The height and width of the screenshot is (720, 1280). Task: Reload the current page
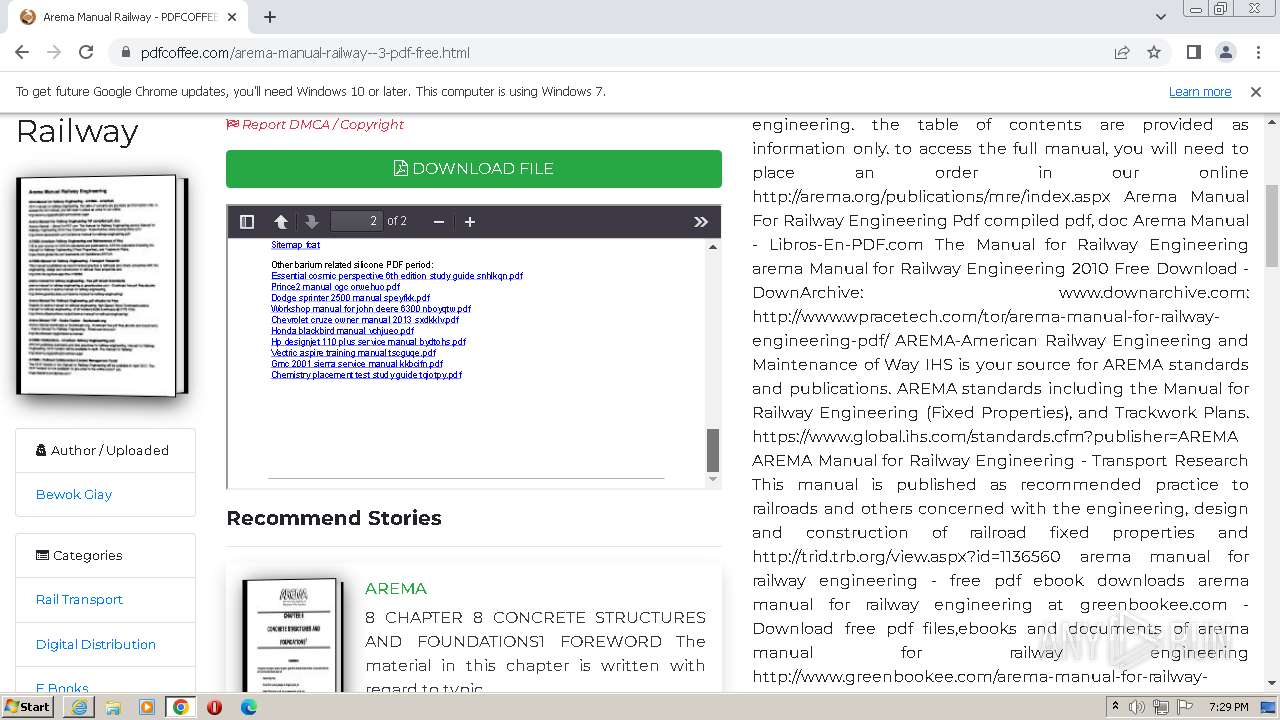tap(86, 52)
